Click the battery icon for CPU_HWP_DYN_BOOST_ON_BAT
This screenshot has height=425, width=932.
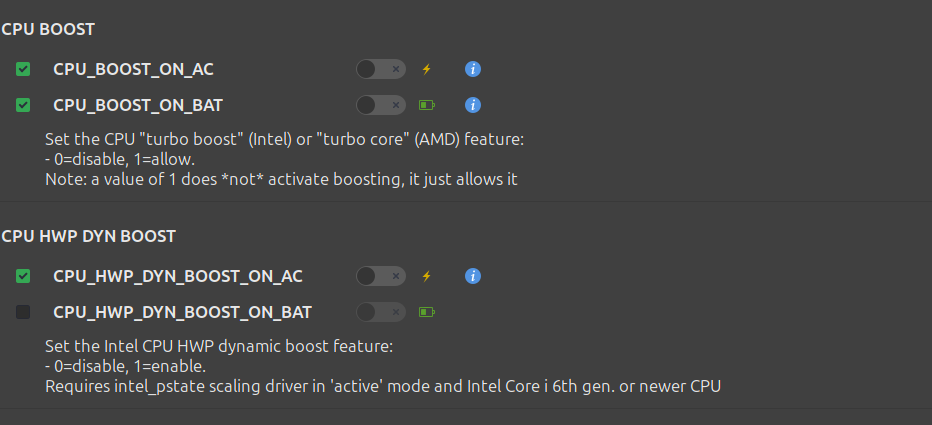pos(427,312)
